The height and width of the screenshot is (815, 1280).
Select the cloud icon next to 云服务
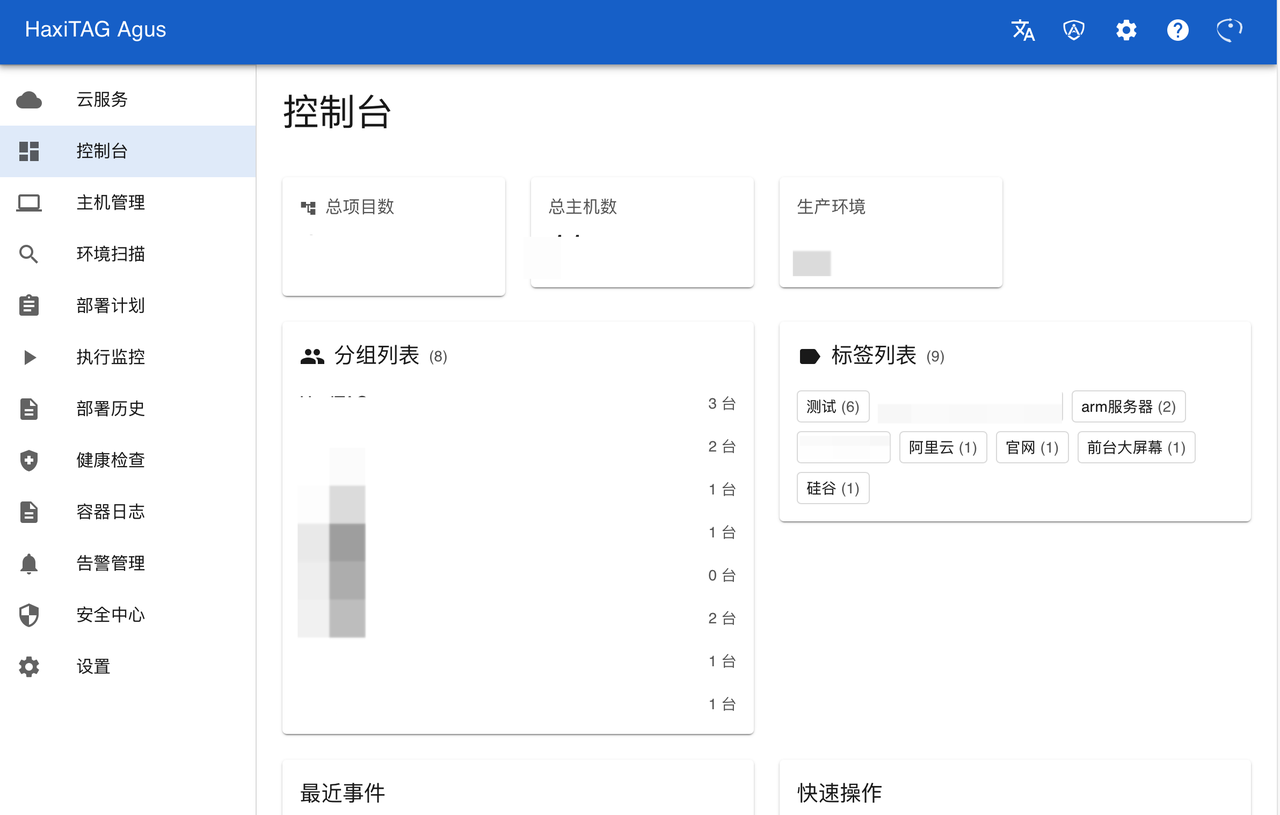[x=29, y=99]
